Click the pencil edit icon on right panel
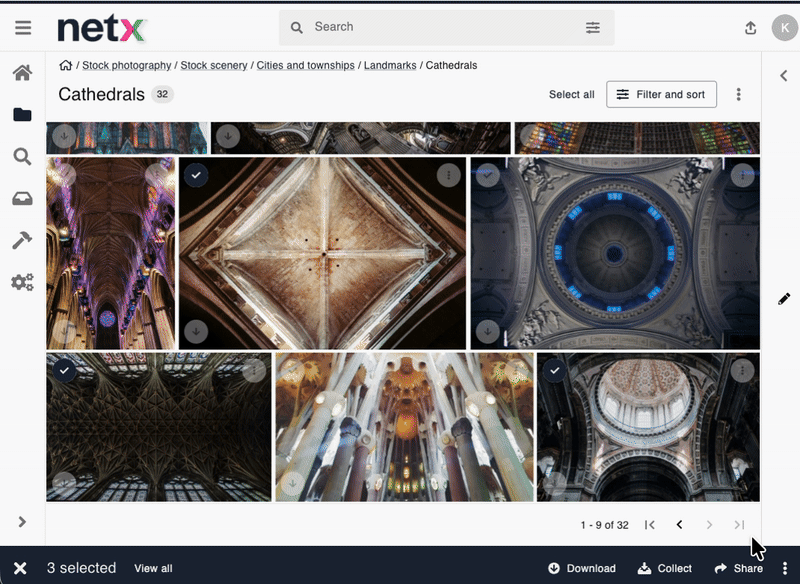This screenshot has width=800, height=584. pos(784,299)
